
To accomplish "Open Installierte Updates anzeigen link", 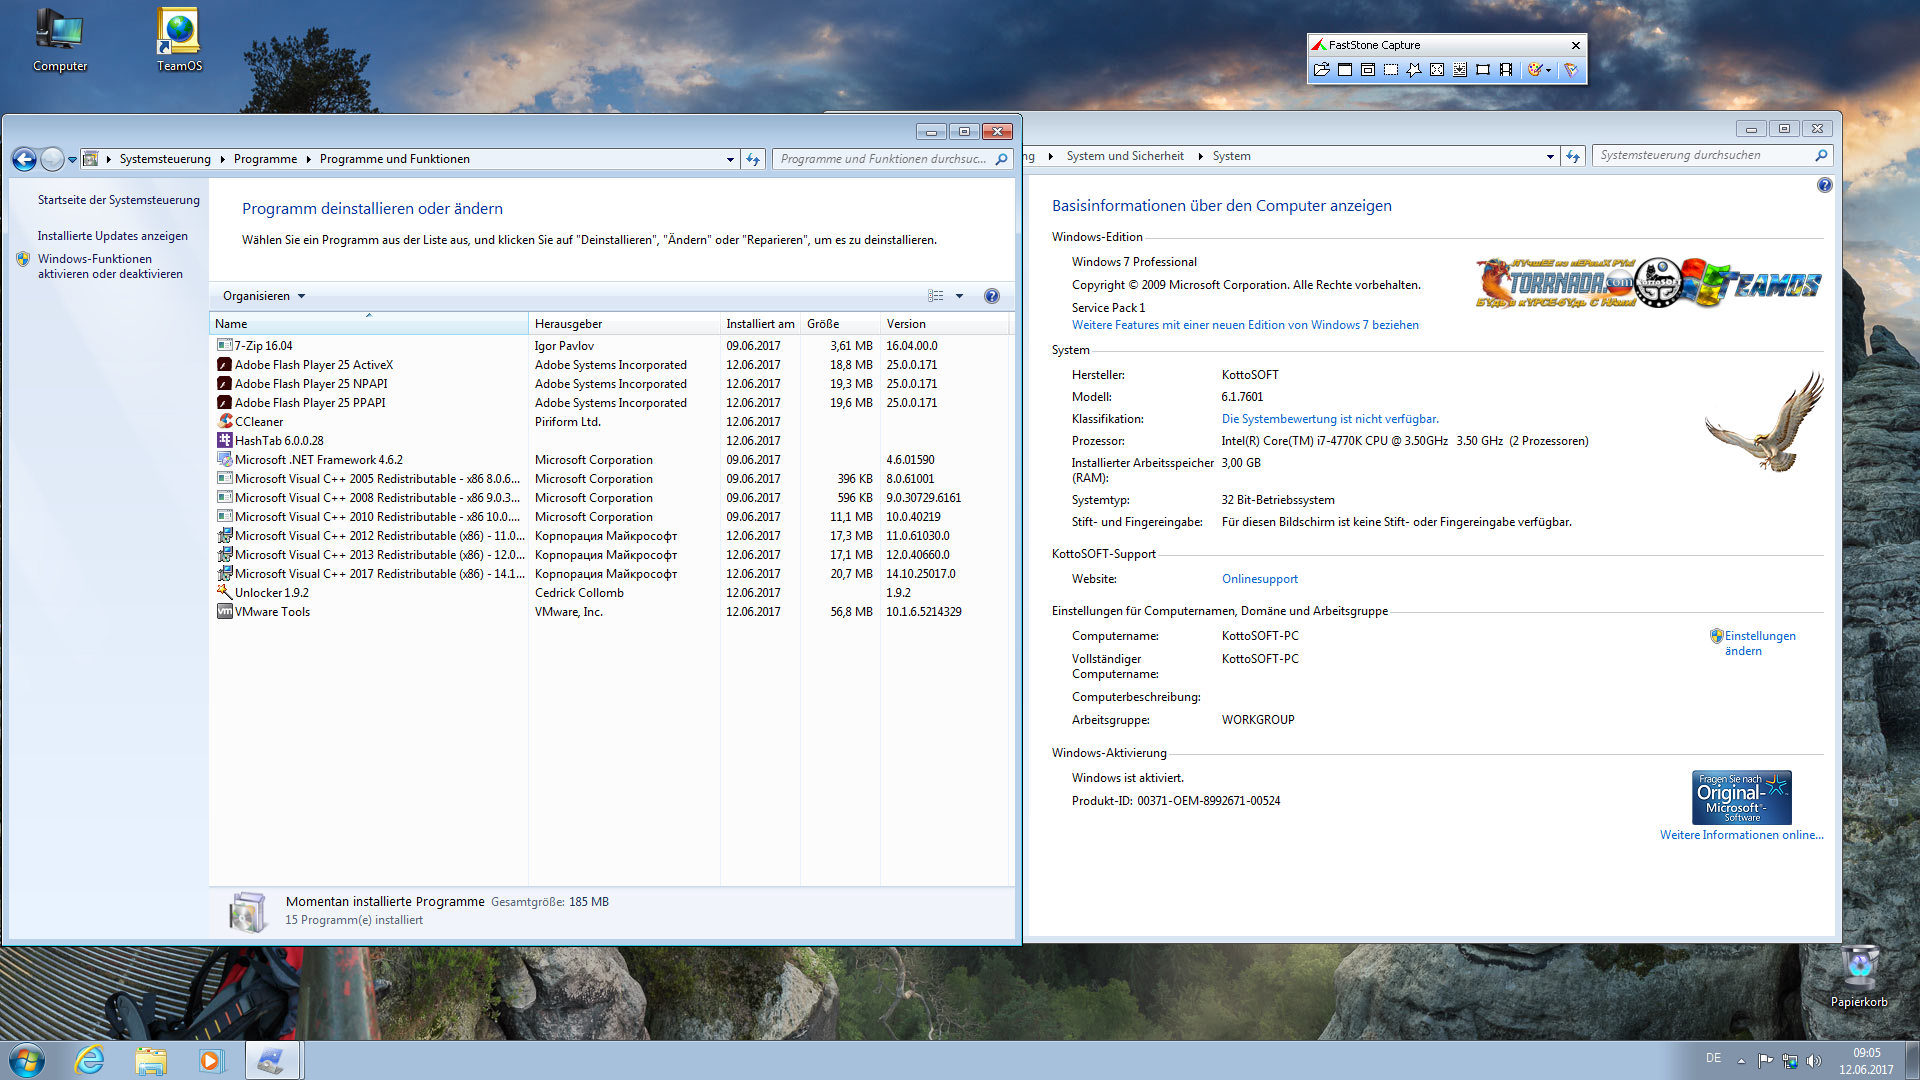I will coord(113,236).
